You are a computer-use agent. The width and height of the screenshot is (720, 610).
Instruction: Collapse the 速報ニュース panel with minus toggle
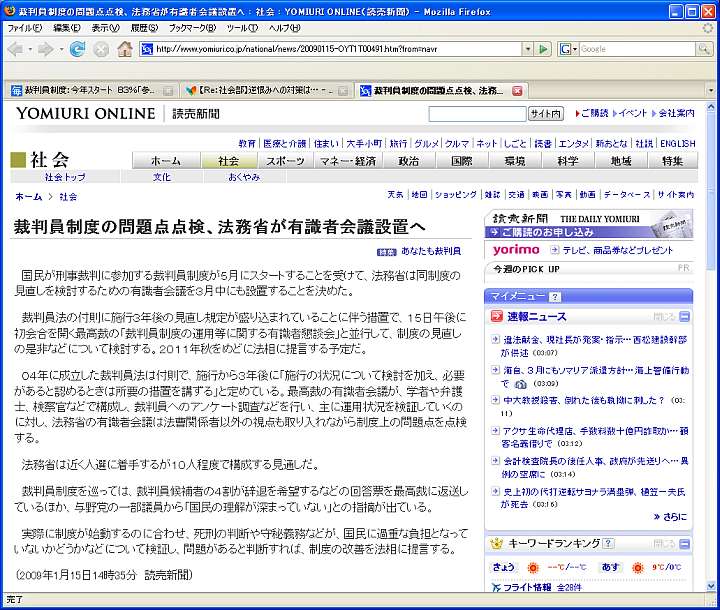coord(685,317)
